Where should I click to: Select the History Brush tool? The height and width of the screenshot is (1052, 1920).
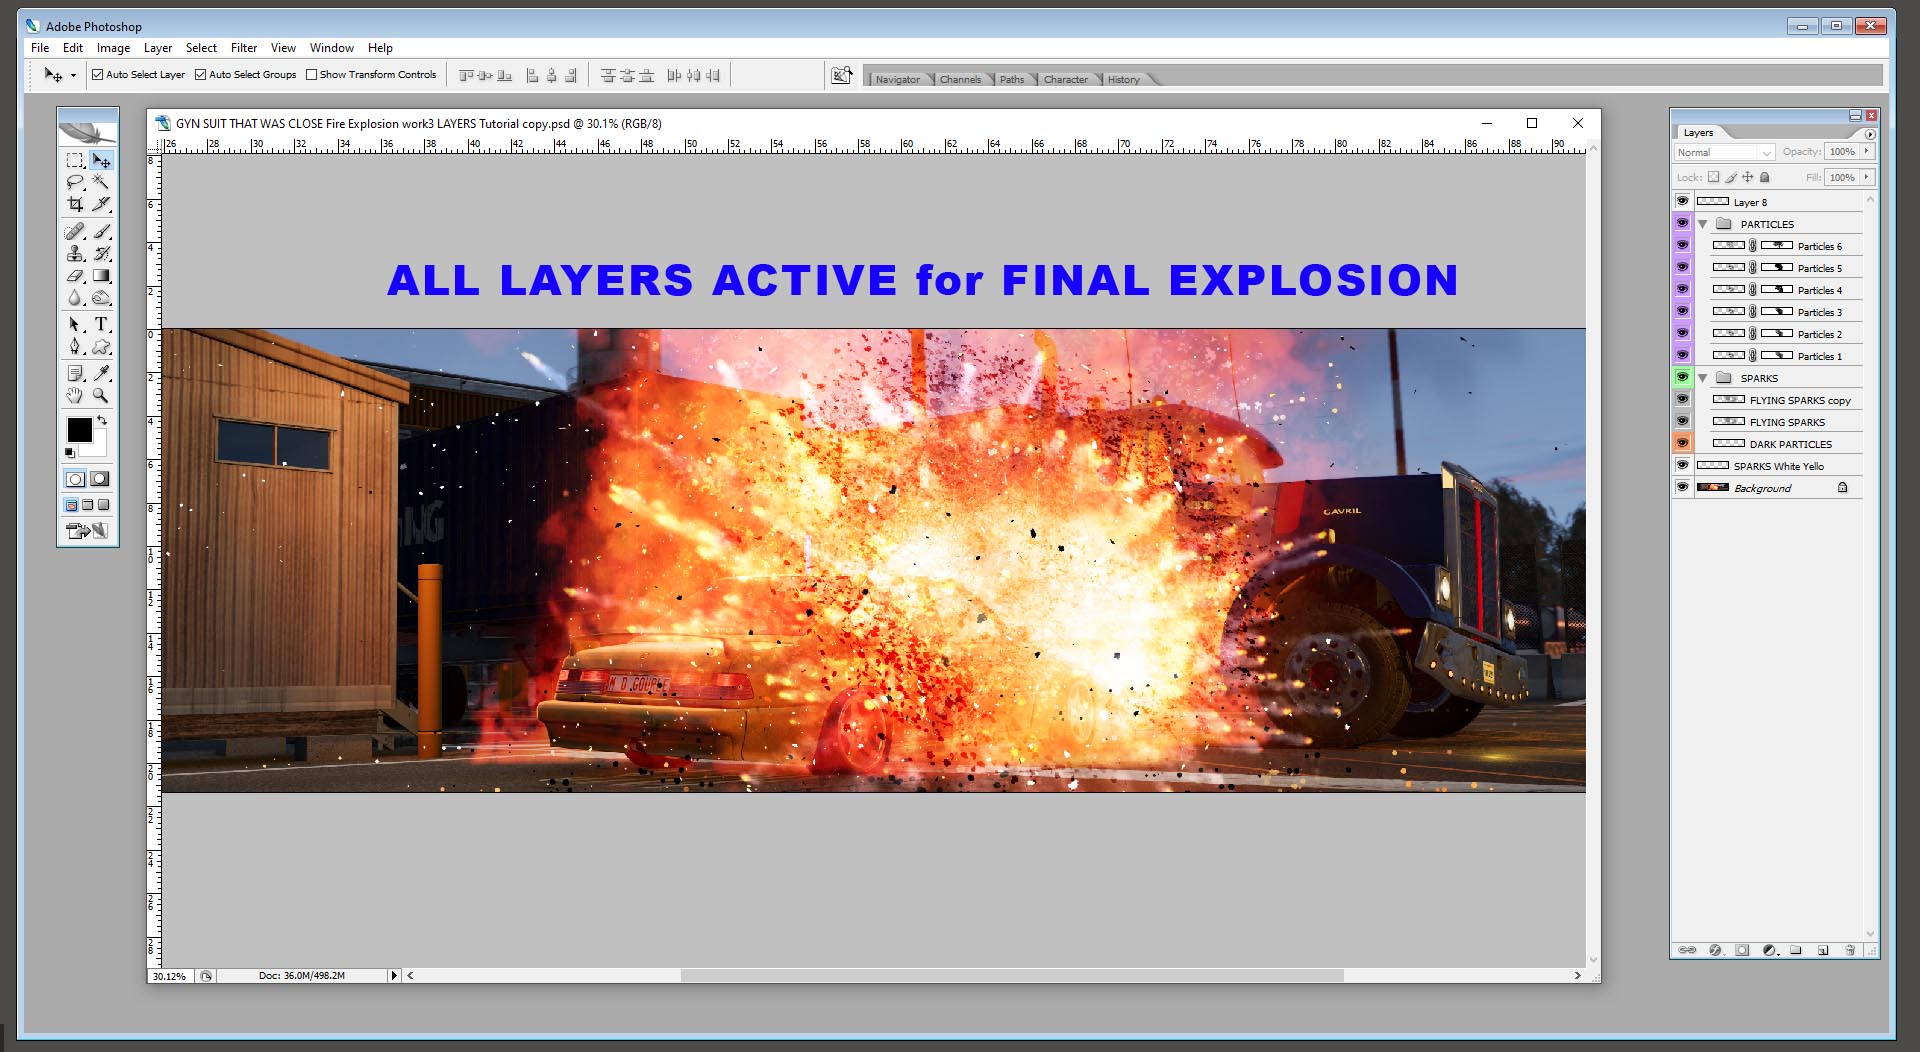[101, 253]
